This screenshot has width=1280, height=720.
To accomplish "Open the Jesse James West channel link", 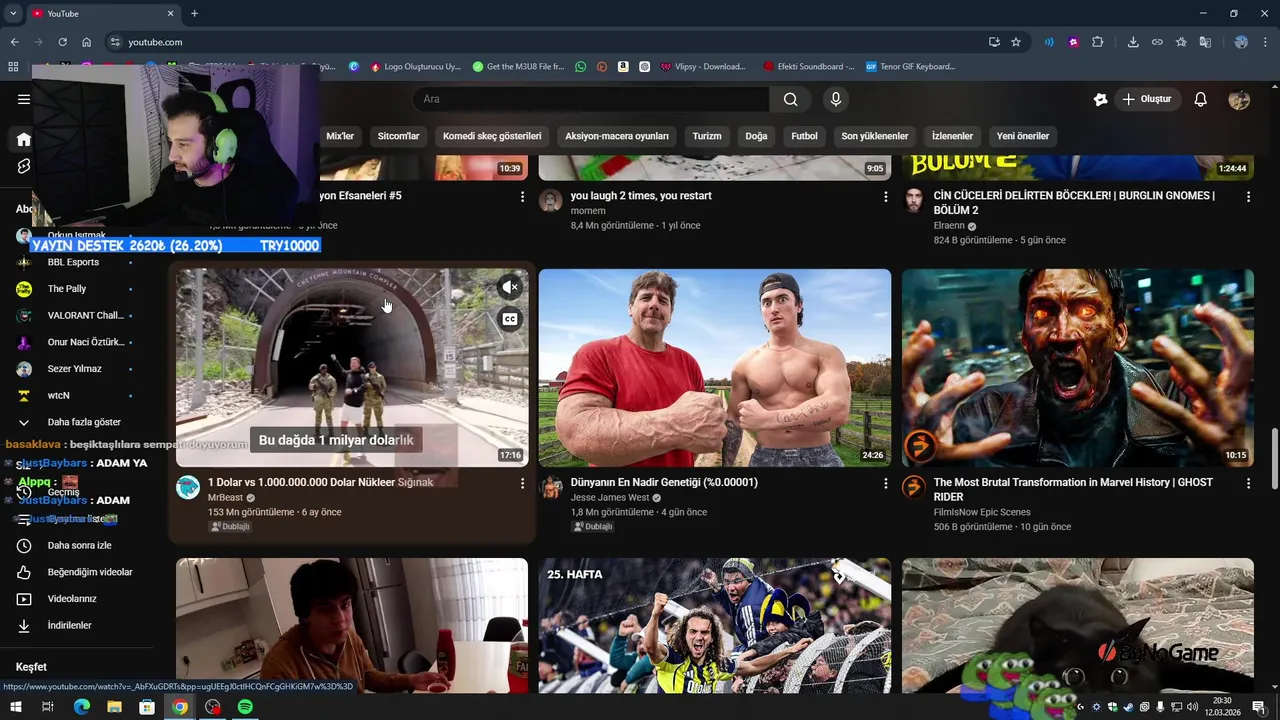I will point(610,497).
